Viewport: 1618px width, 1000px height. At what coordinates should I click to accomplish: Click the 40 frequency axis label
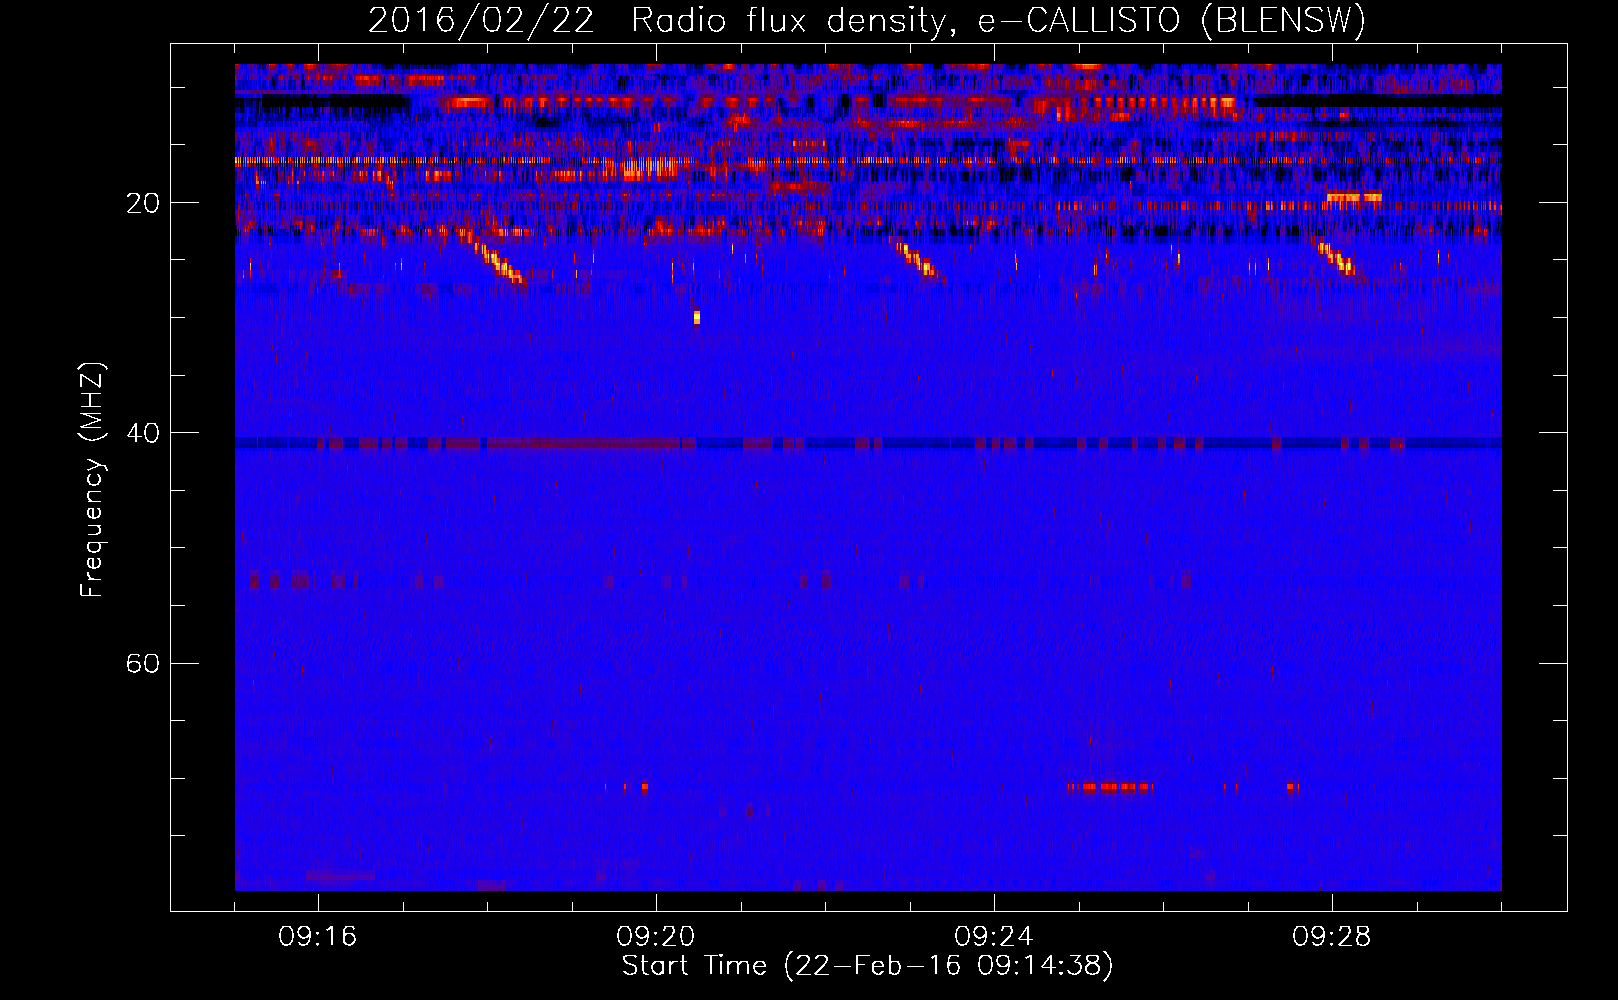[143, 433]
